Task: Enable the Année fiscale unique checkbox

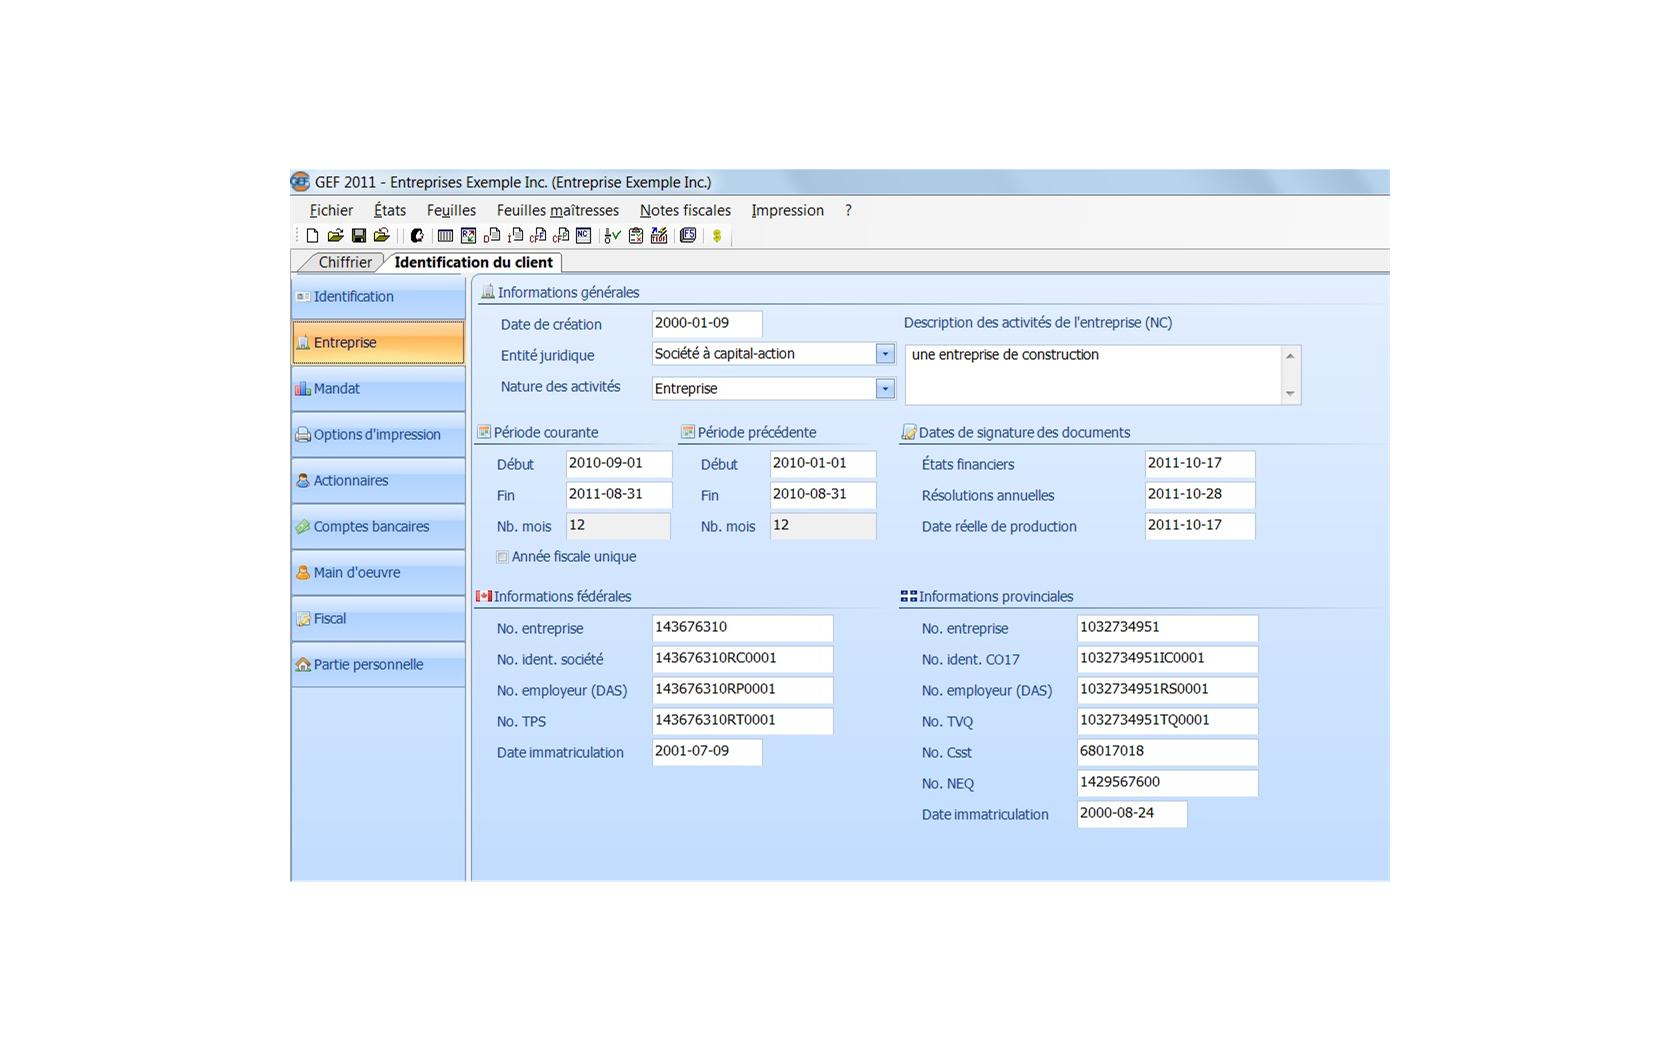Action: pos(503,557)
